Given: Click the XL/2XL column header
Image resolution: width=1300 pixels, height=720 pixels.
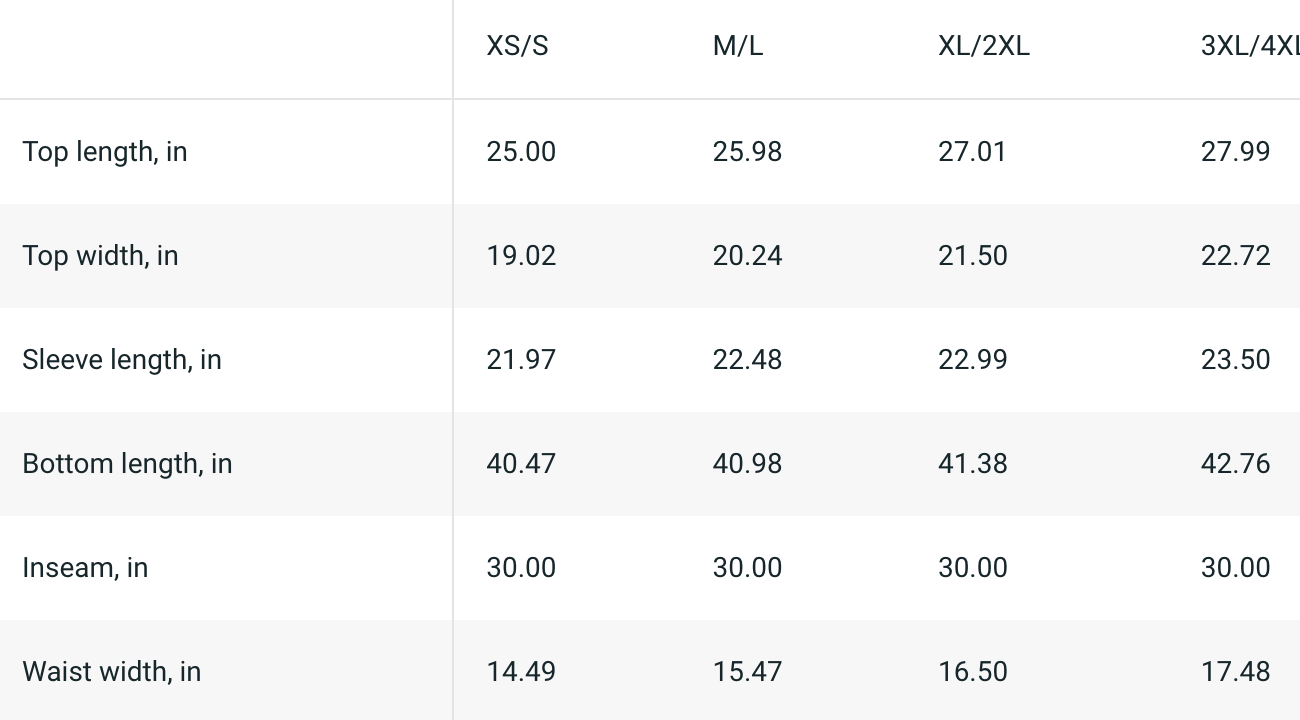Looking at the screenshot, I should (x=983, y=47).
